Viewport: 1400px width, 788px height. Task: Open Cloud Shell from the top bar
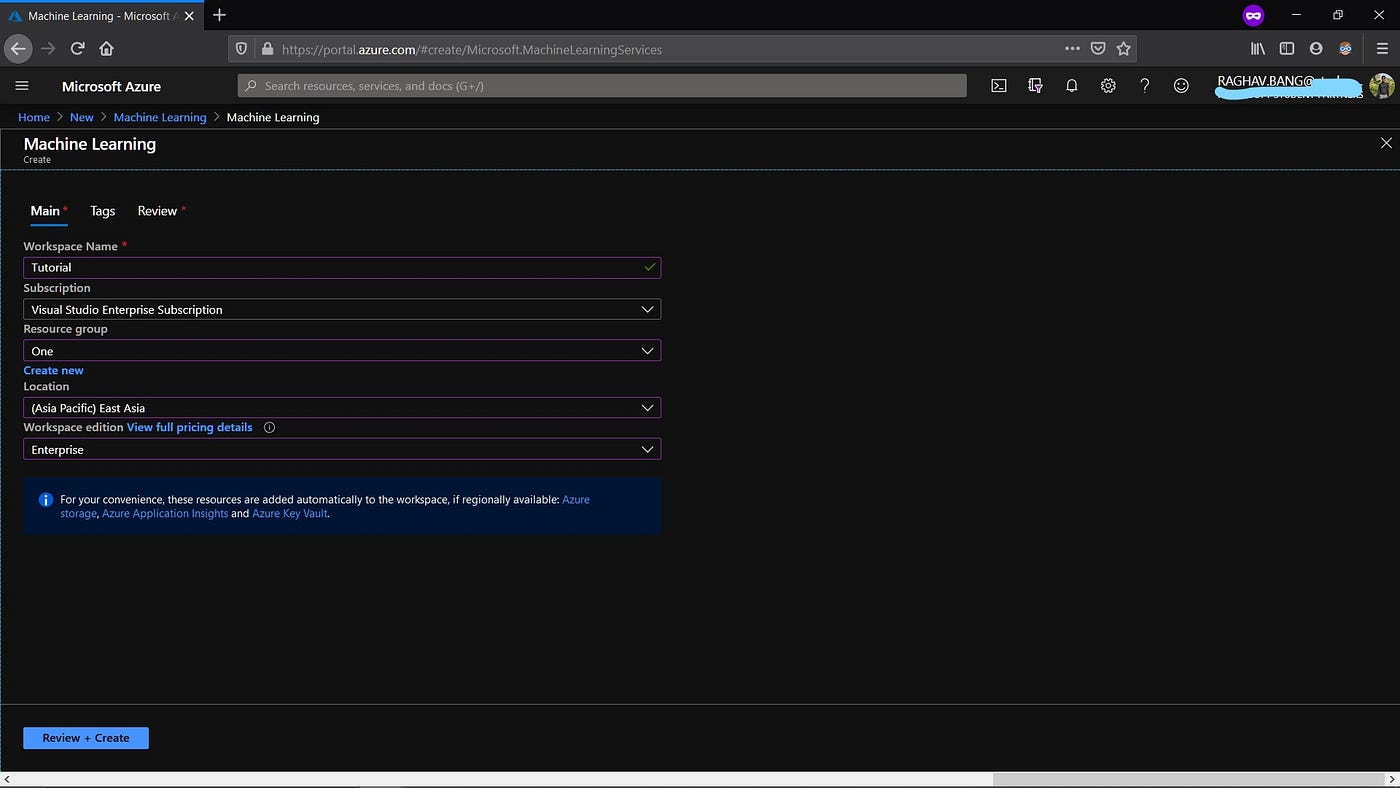point(998,86)
